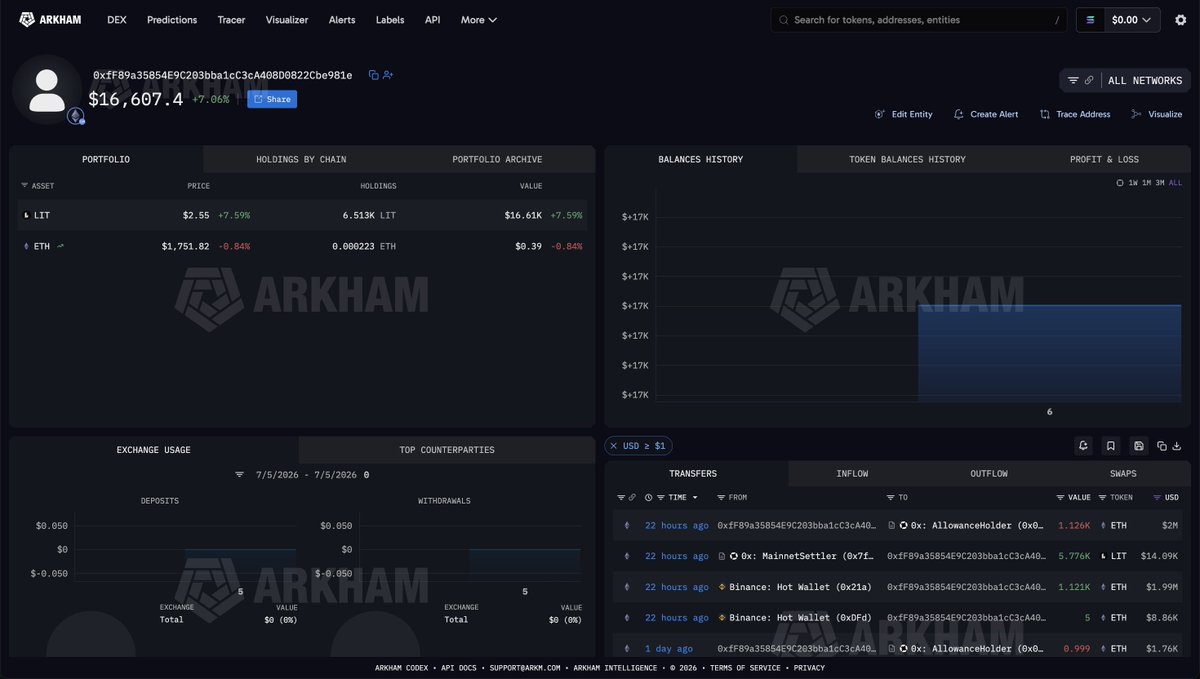Open the DEX menu item
The image size is (1200, 679).
pyautogui.click(x=117, y=20)
